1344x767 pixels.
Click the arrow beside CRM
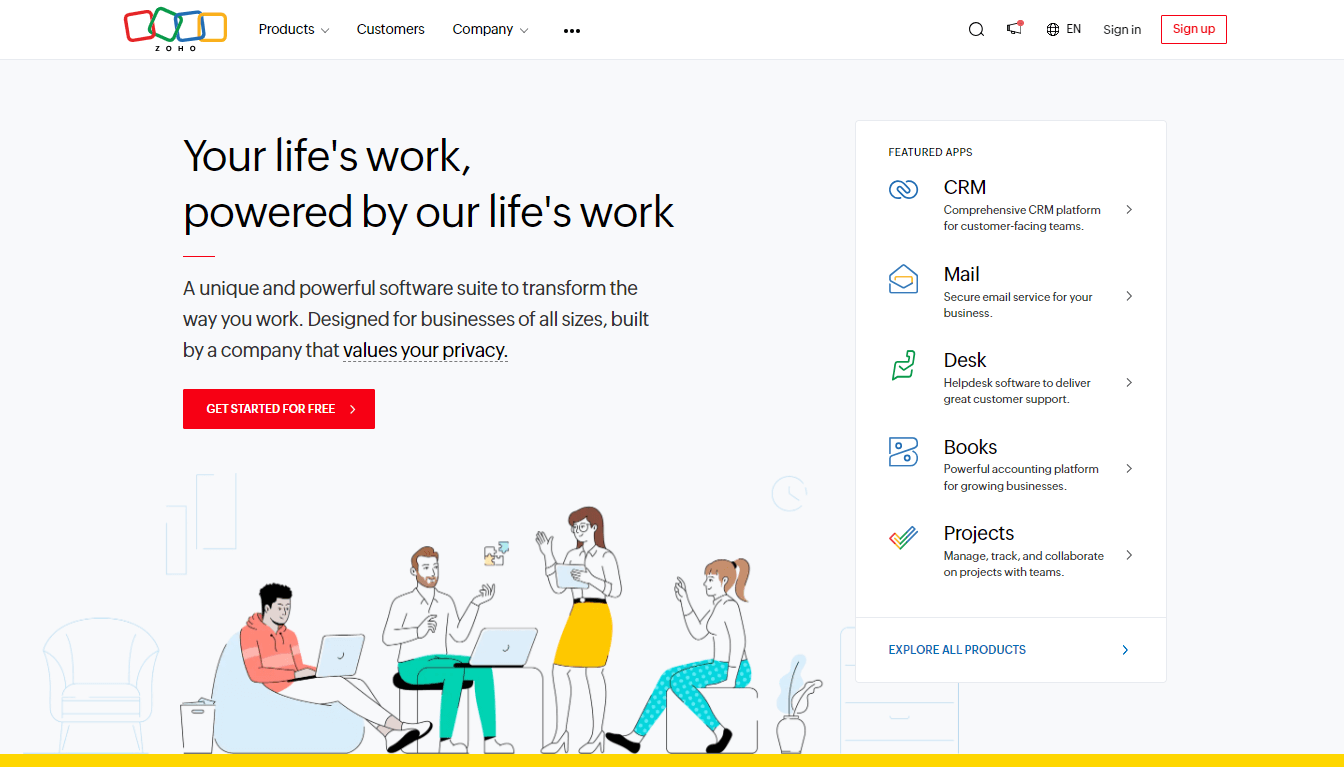point(1129,210)
